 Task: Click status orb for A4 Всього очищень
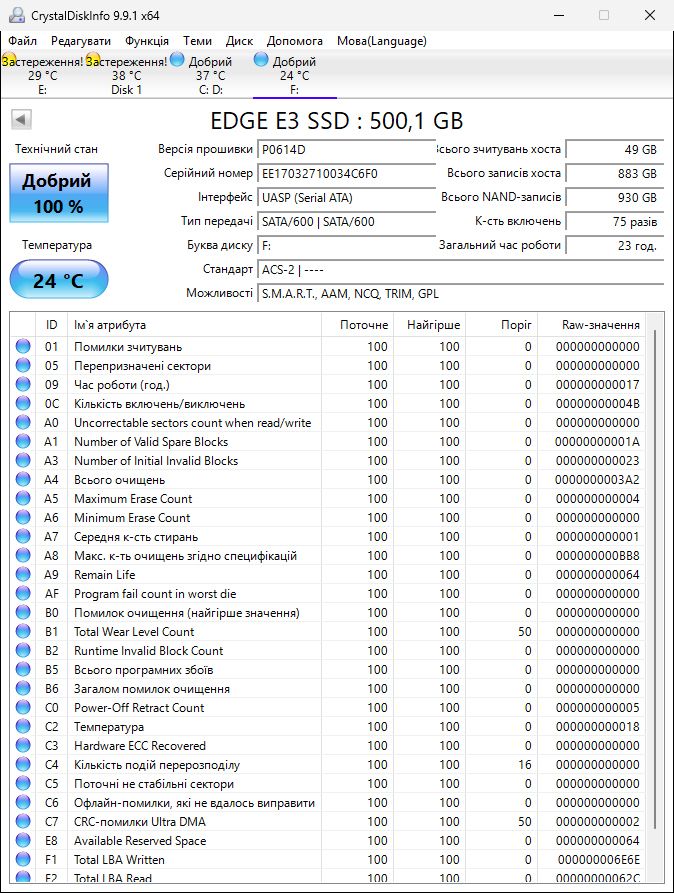click(23, 479)
